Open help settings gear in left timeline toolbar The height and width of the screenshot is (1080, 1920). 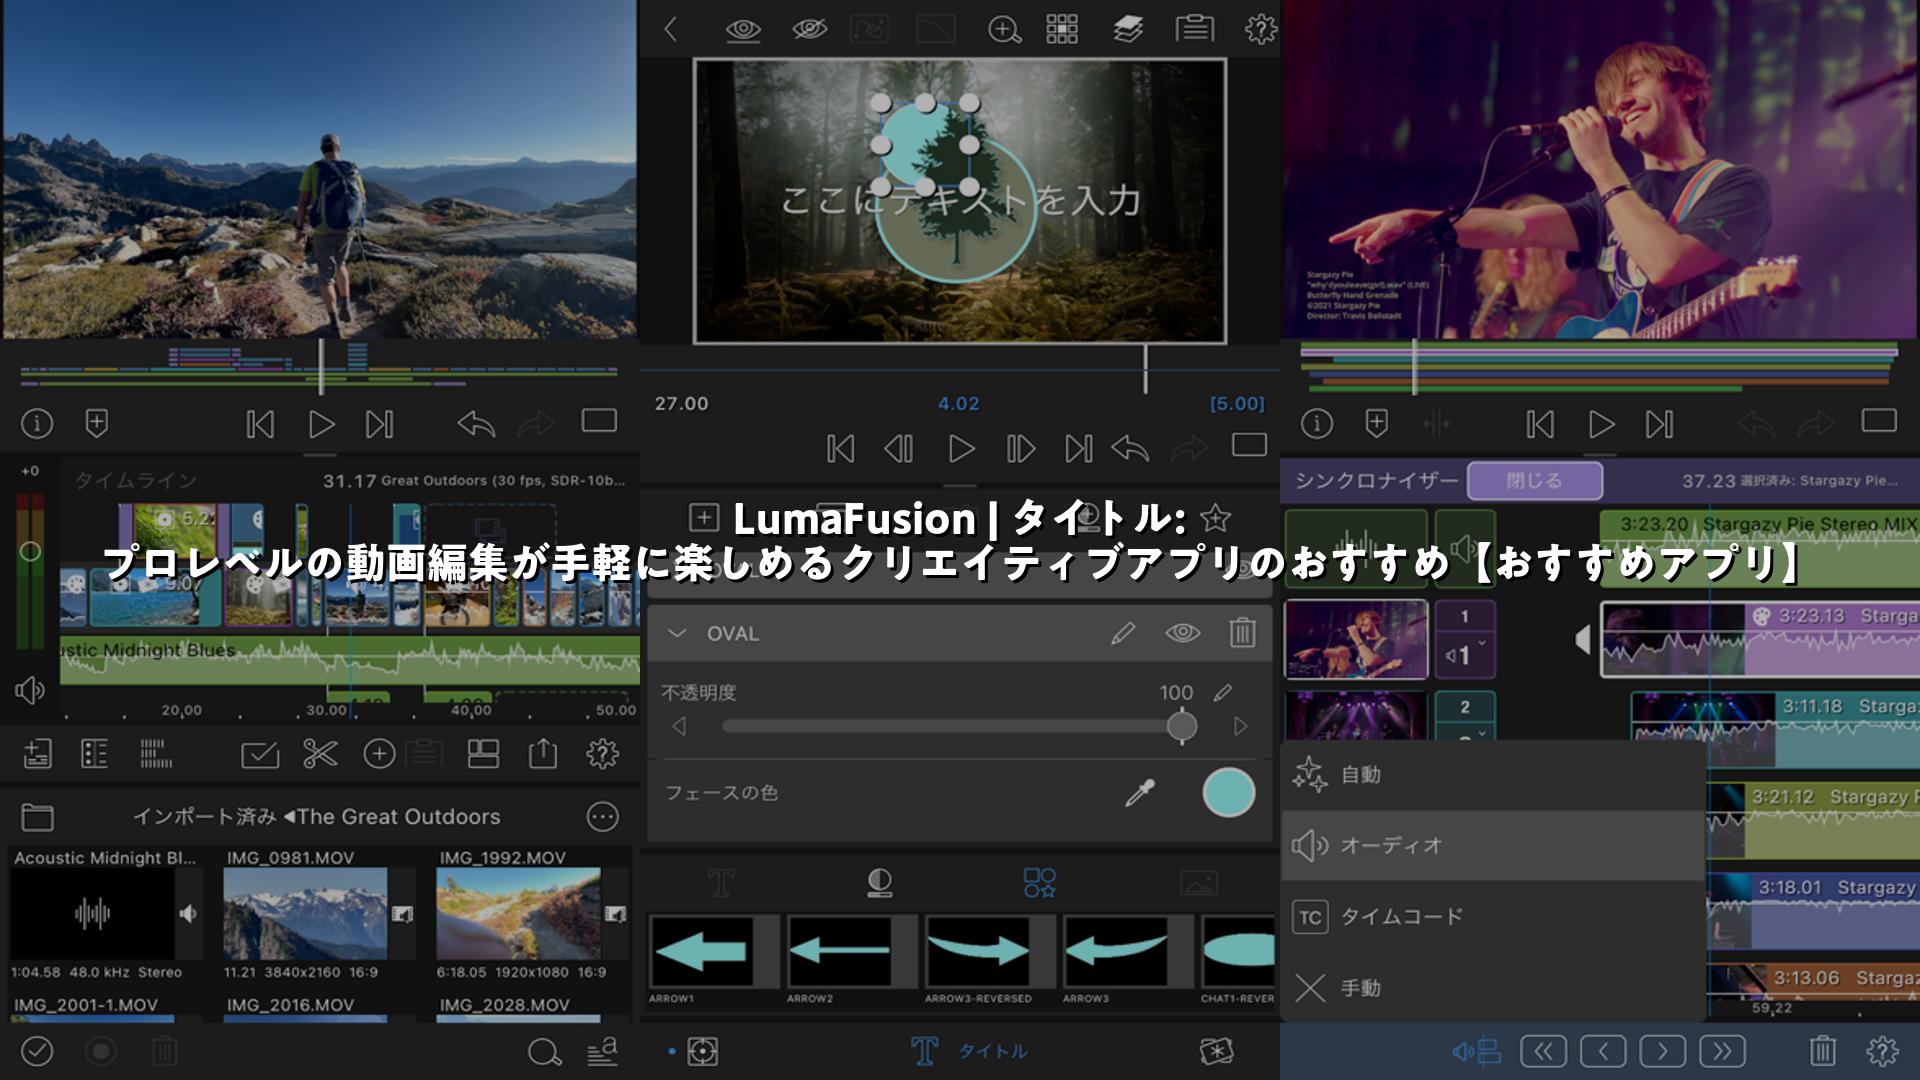pyautogui.click(x=602, y=753)
